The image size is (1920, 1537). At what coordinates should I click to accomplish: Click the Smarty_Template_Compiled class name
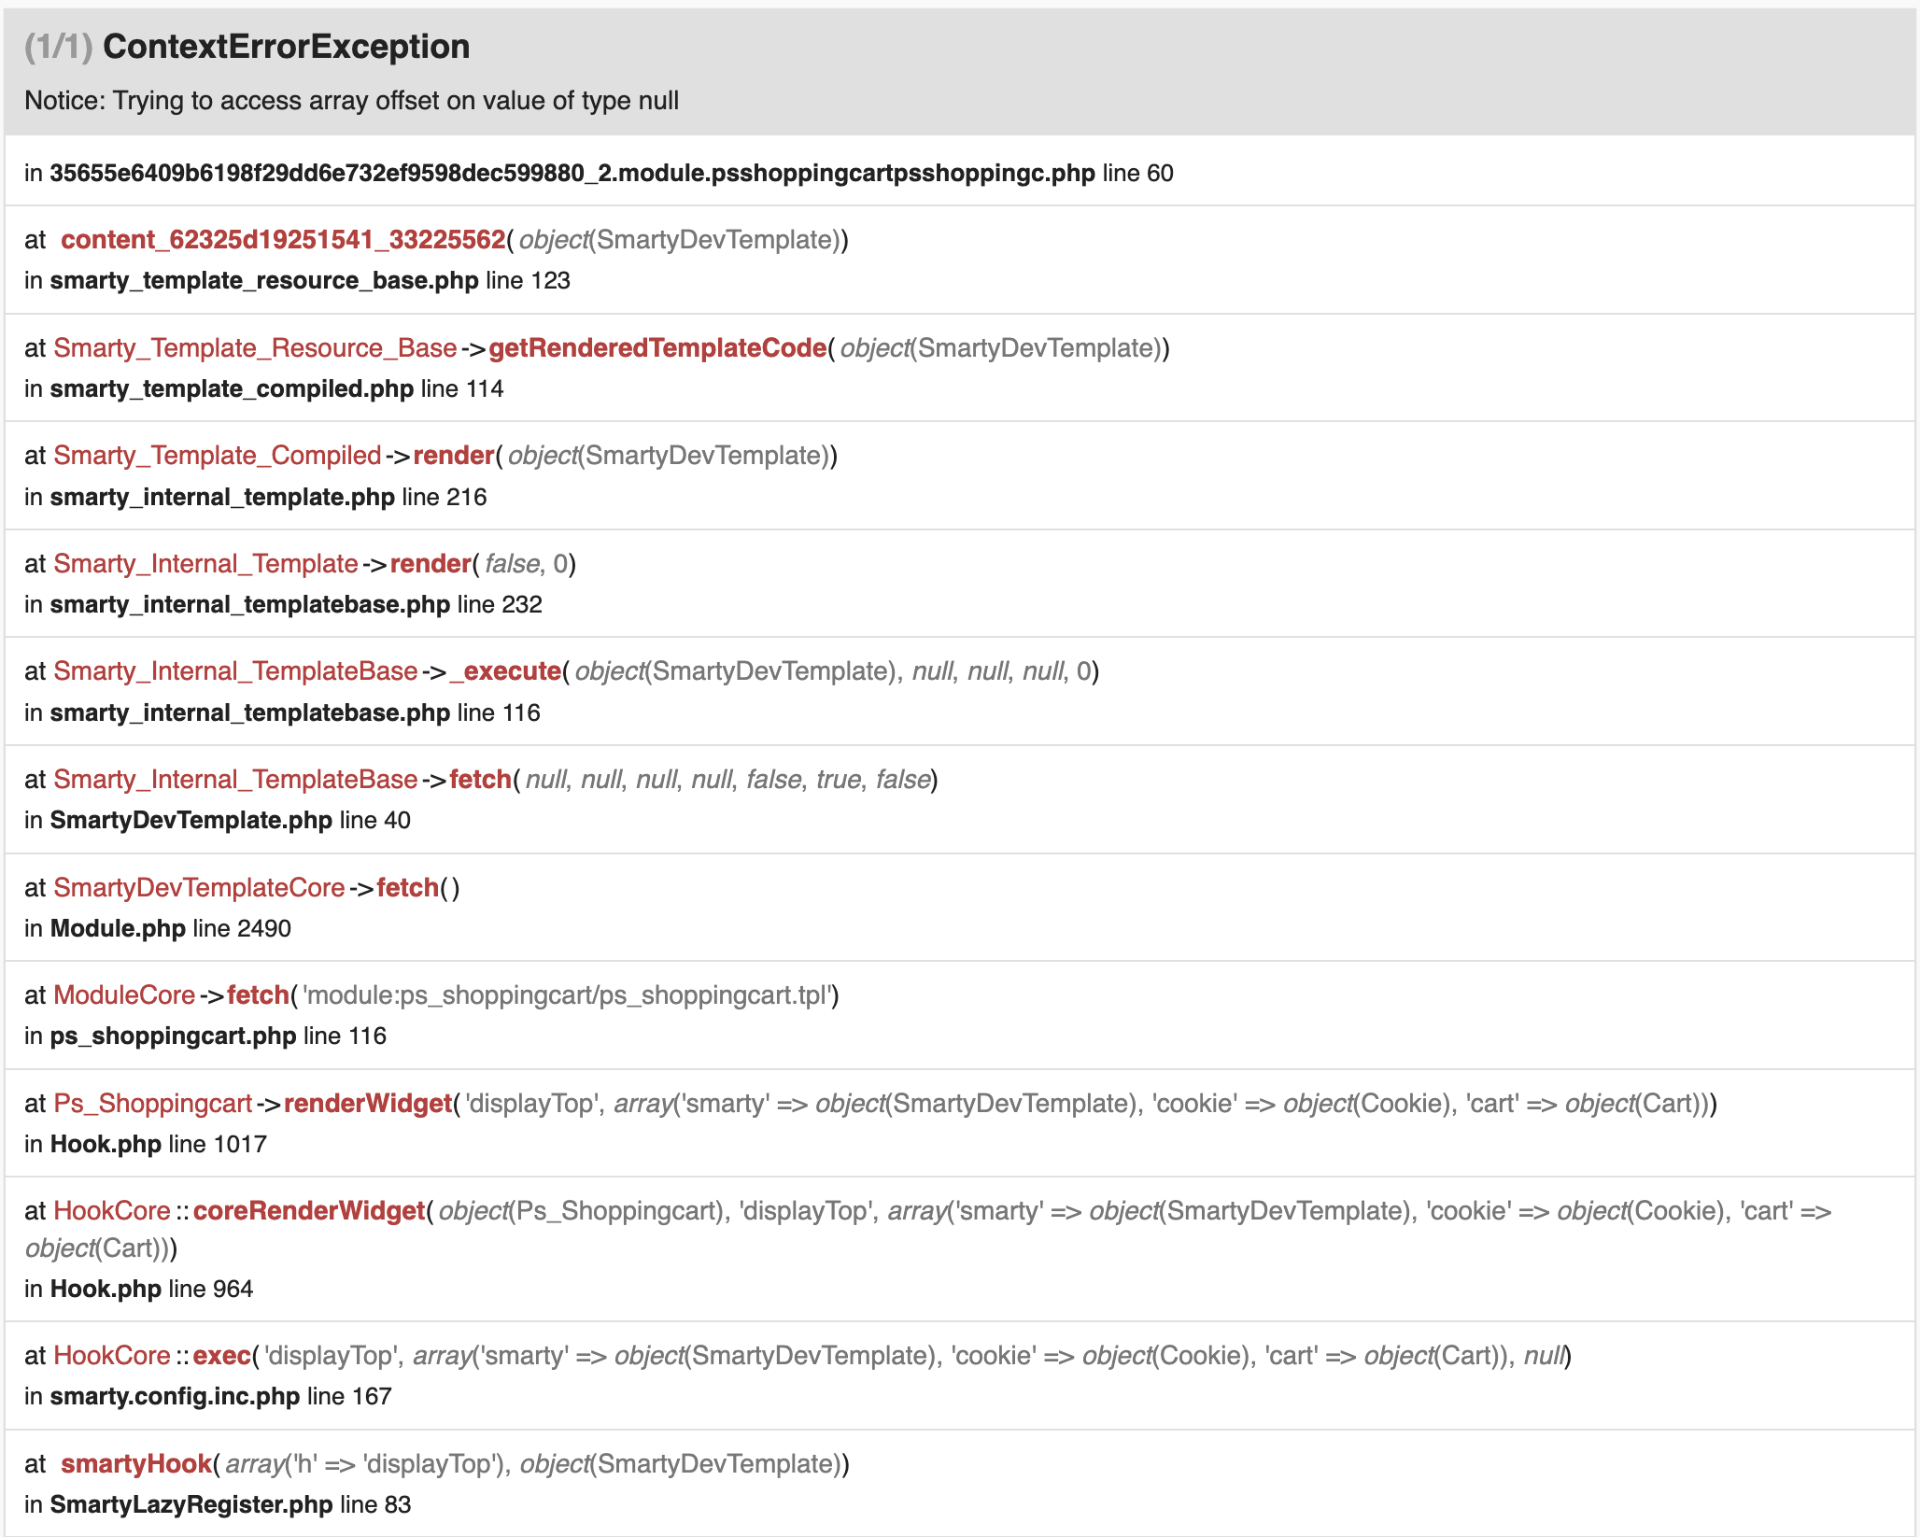point(217,456)
